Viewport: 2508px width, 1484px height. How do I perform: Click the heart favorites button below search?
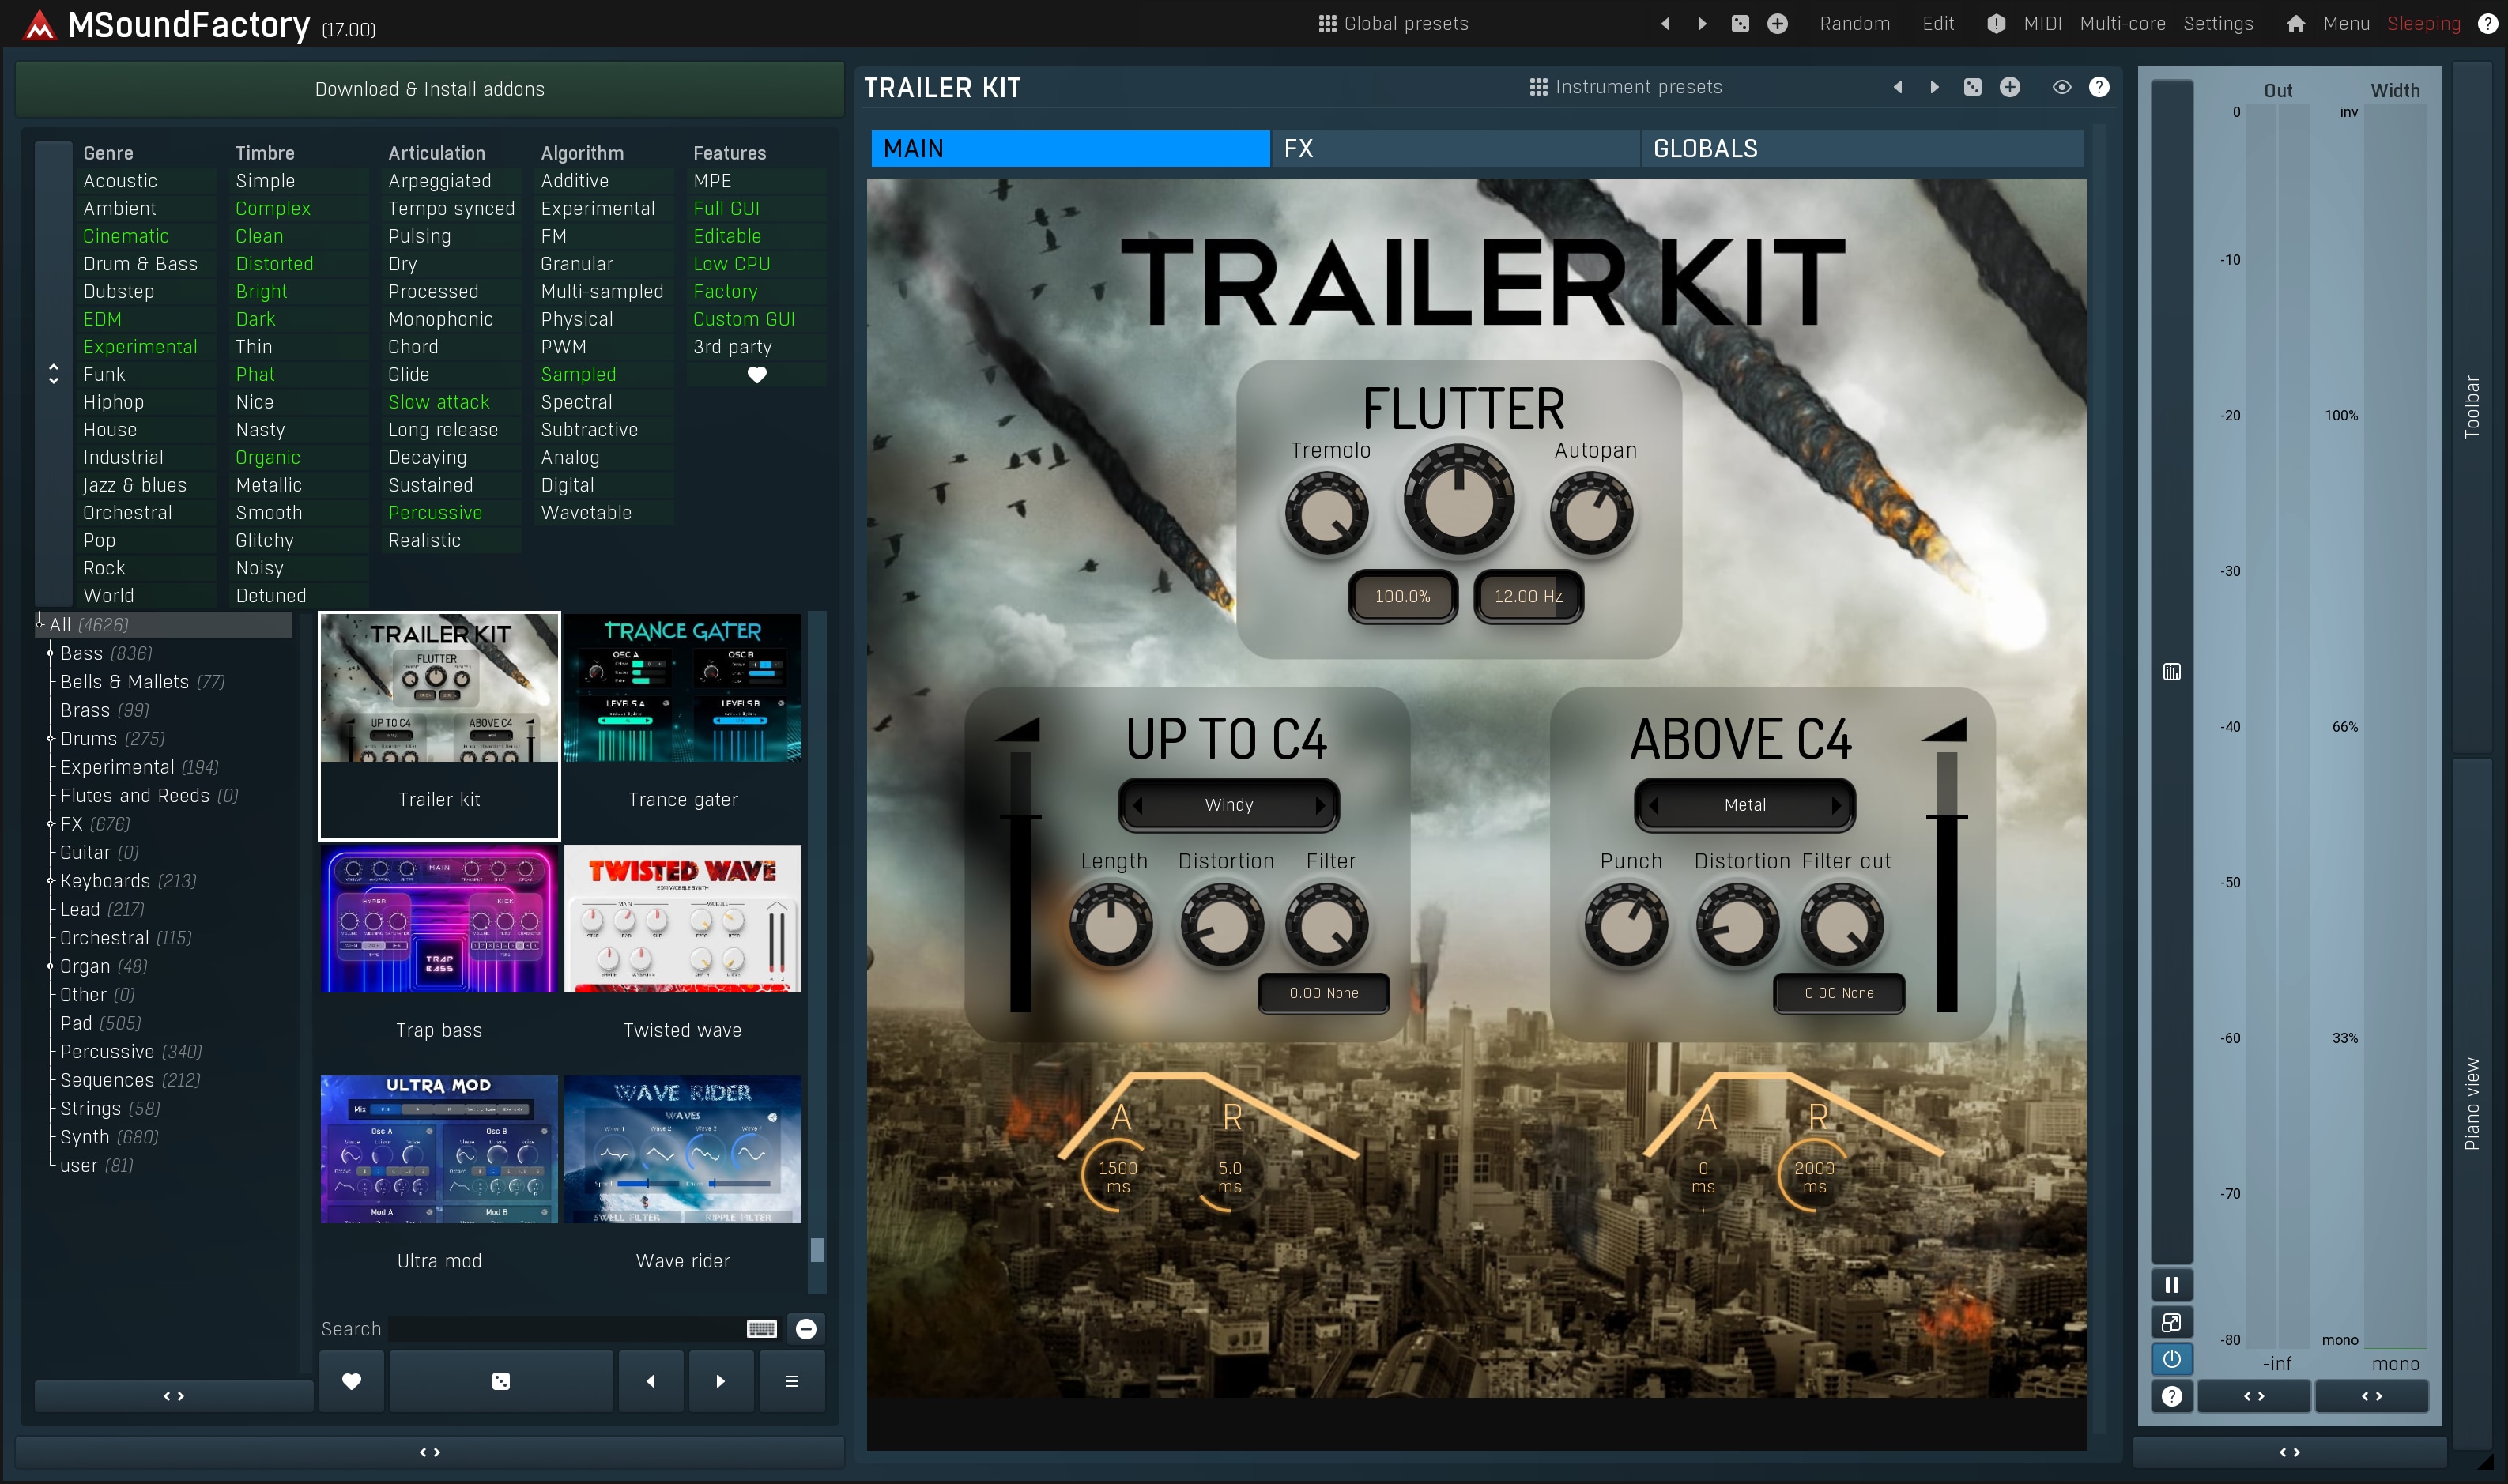tap(351, 1381)
